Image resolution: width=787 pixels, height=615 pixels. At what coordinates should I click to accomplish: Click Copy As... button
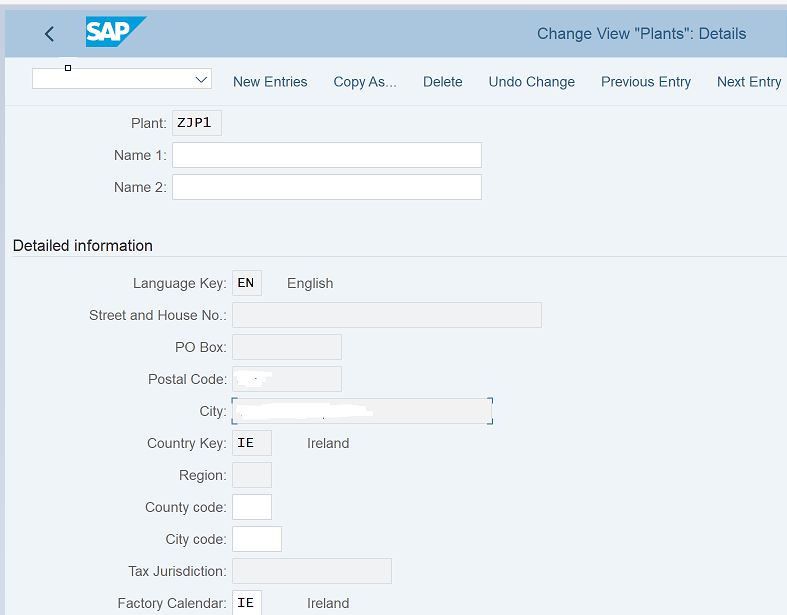pyautogui.click(x=365, y=82)
